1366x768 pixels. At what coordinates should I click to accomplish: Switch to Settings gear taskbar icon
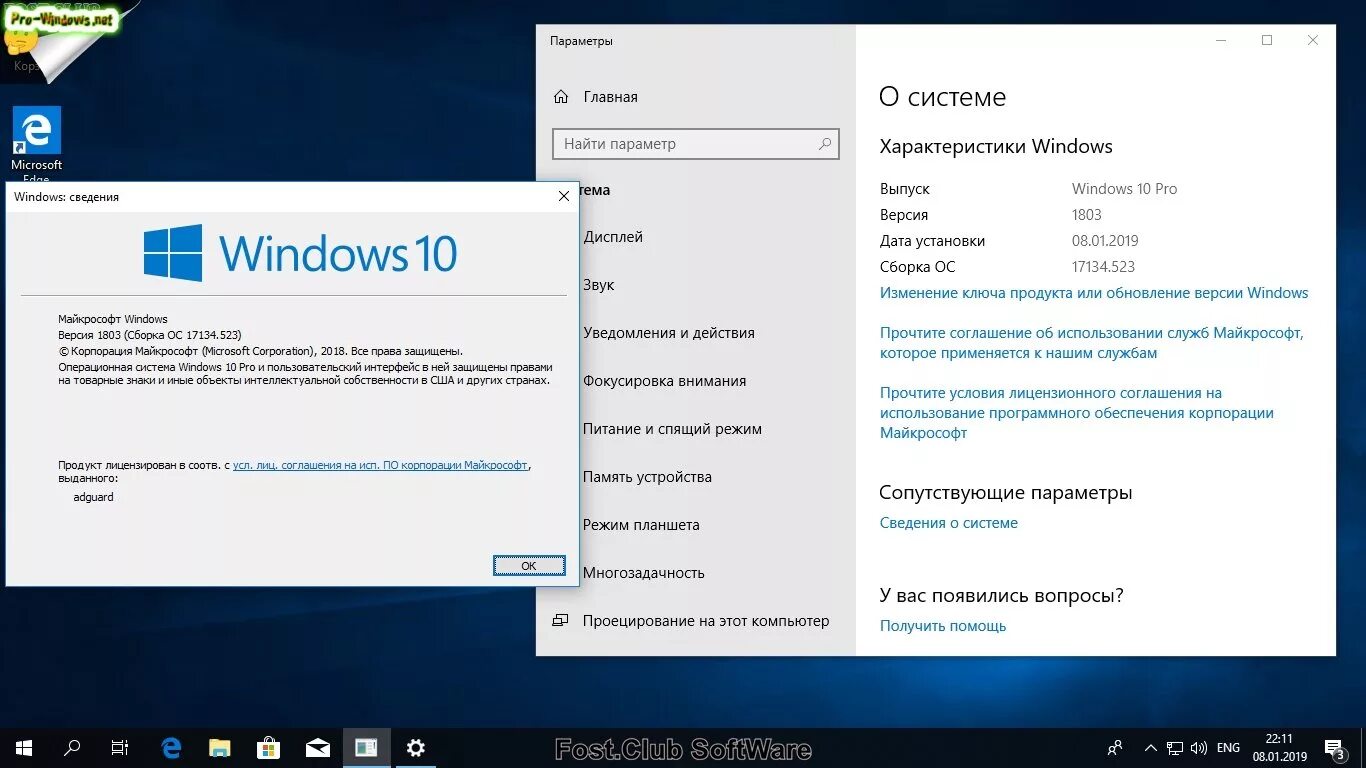tap(416, 747)
